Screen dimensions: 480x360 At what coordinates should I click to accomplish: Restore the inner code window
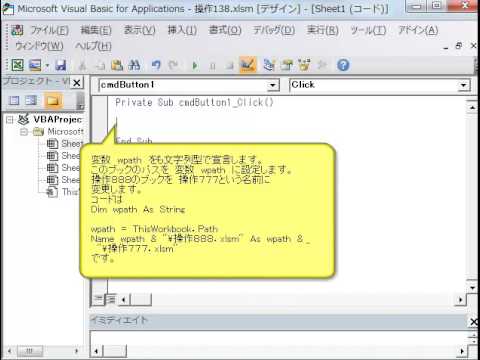[459, 46]
